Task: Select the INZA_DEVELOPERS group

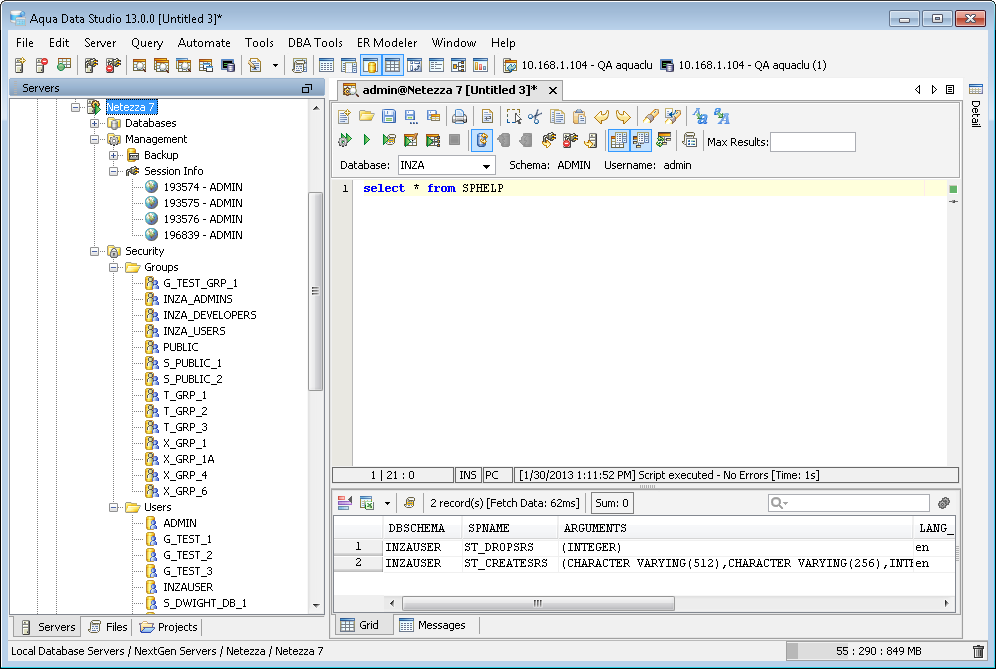Action: 209,315
